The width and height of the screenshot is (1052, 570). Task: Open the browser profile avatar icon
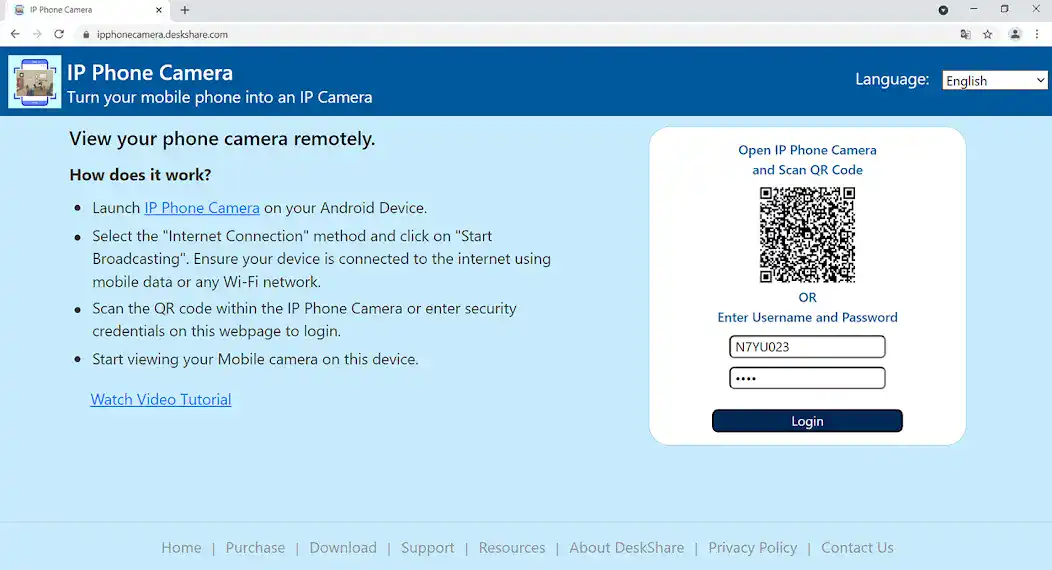coord(1015,34)
